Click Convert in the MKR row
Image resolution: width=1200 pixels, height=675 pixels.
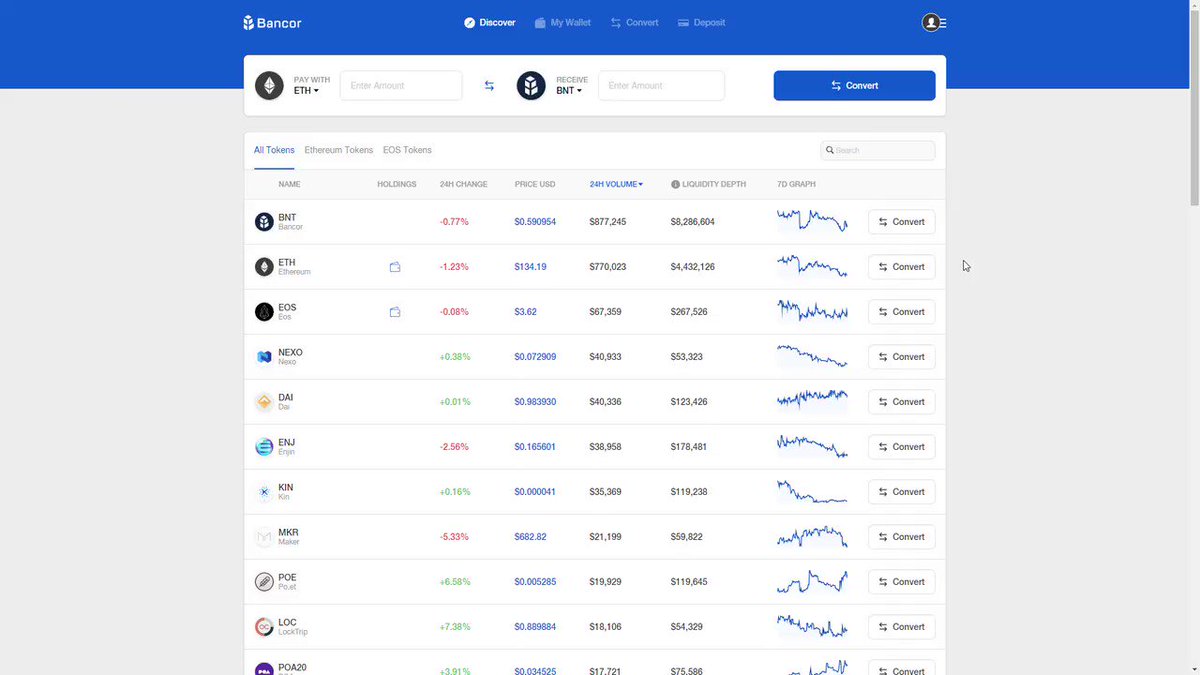901,537
